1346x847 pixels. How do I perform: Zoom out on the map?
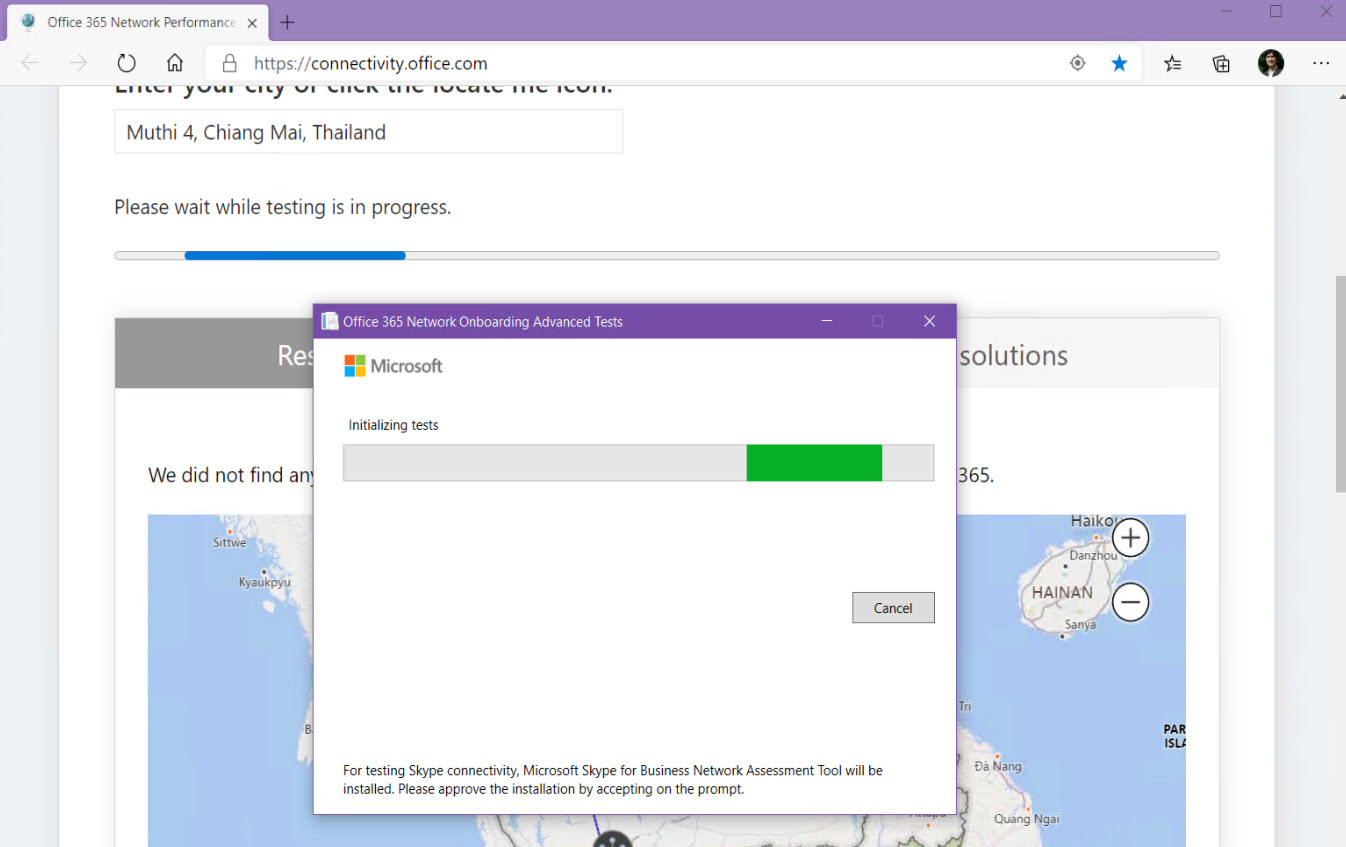pyautogui.click(x=1130, y=603)
